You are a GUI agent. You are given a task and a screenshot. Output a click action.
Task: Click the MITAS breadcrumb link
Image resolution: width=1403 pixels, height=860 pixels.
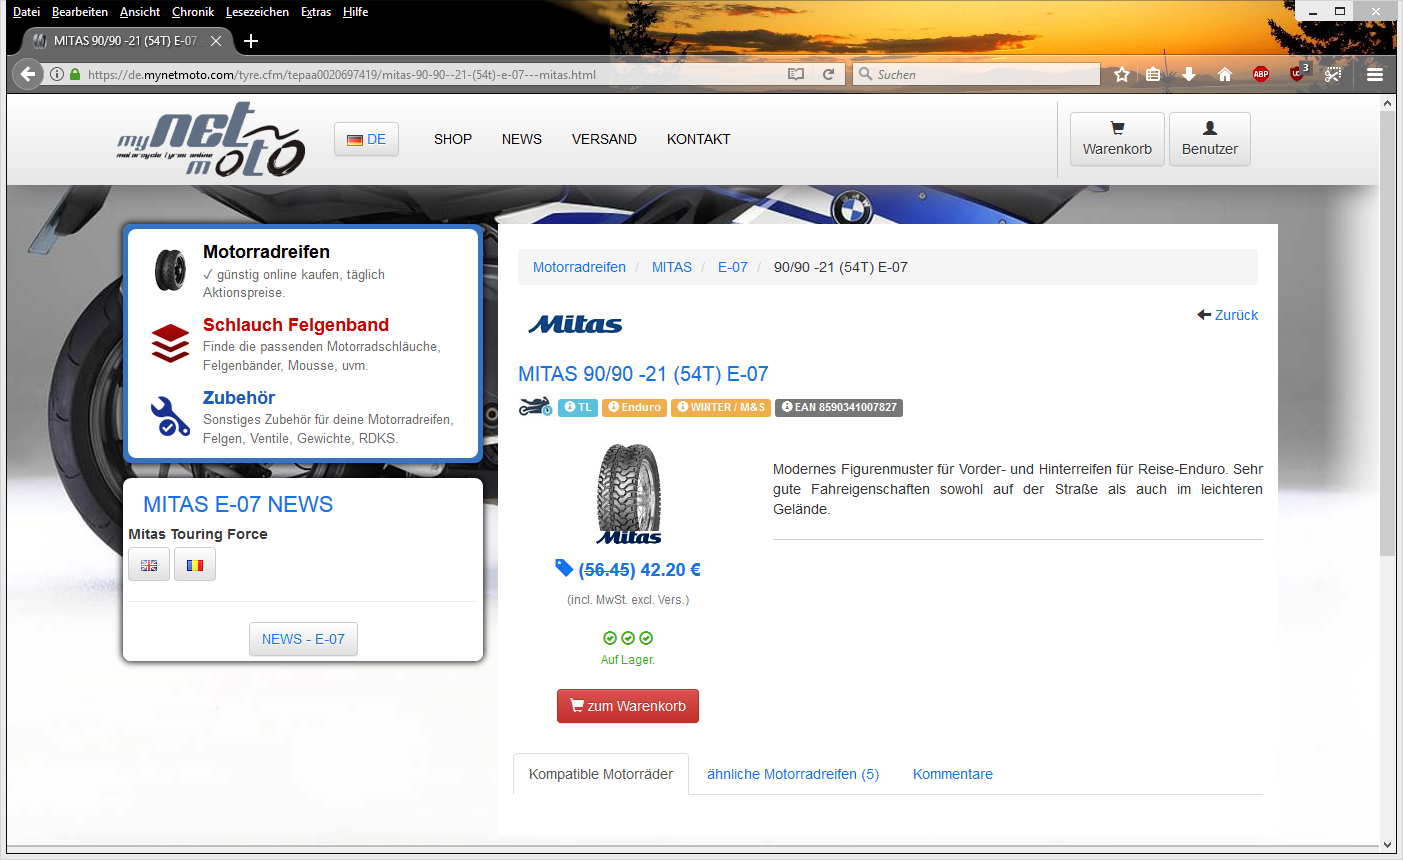tap(672, 267)
